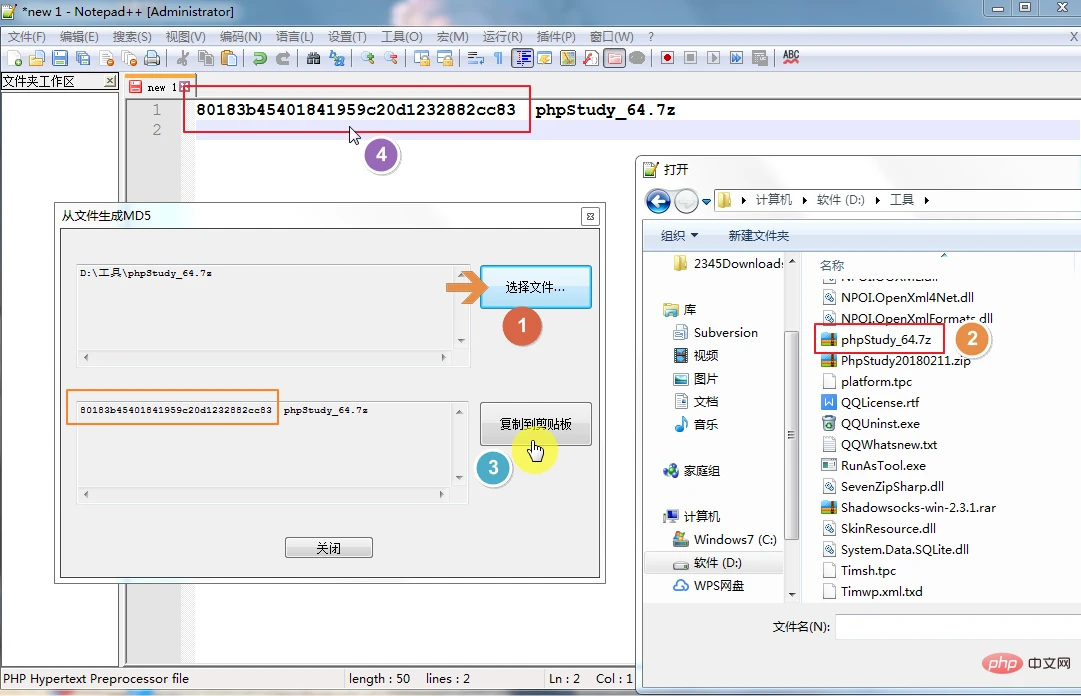Undo the last edit via toolbar

pyautogui.click(x=259, y=58)
